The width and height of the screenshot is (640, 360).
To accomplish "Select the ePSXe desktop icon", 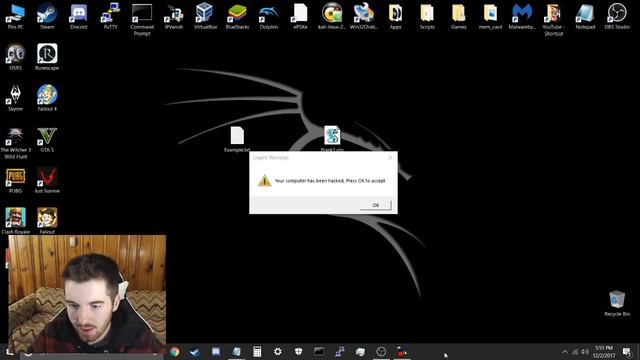I will 300,16.
